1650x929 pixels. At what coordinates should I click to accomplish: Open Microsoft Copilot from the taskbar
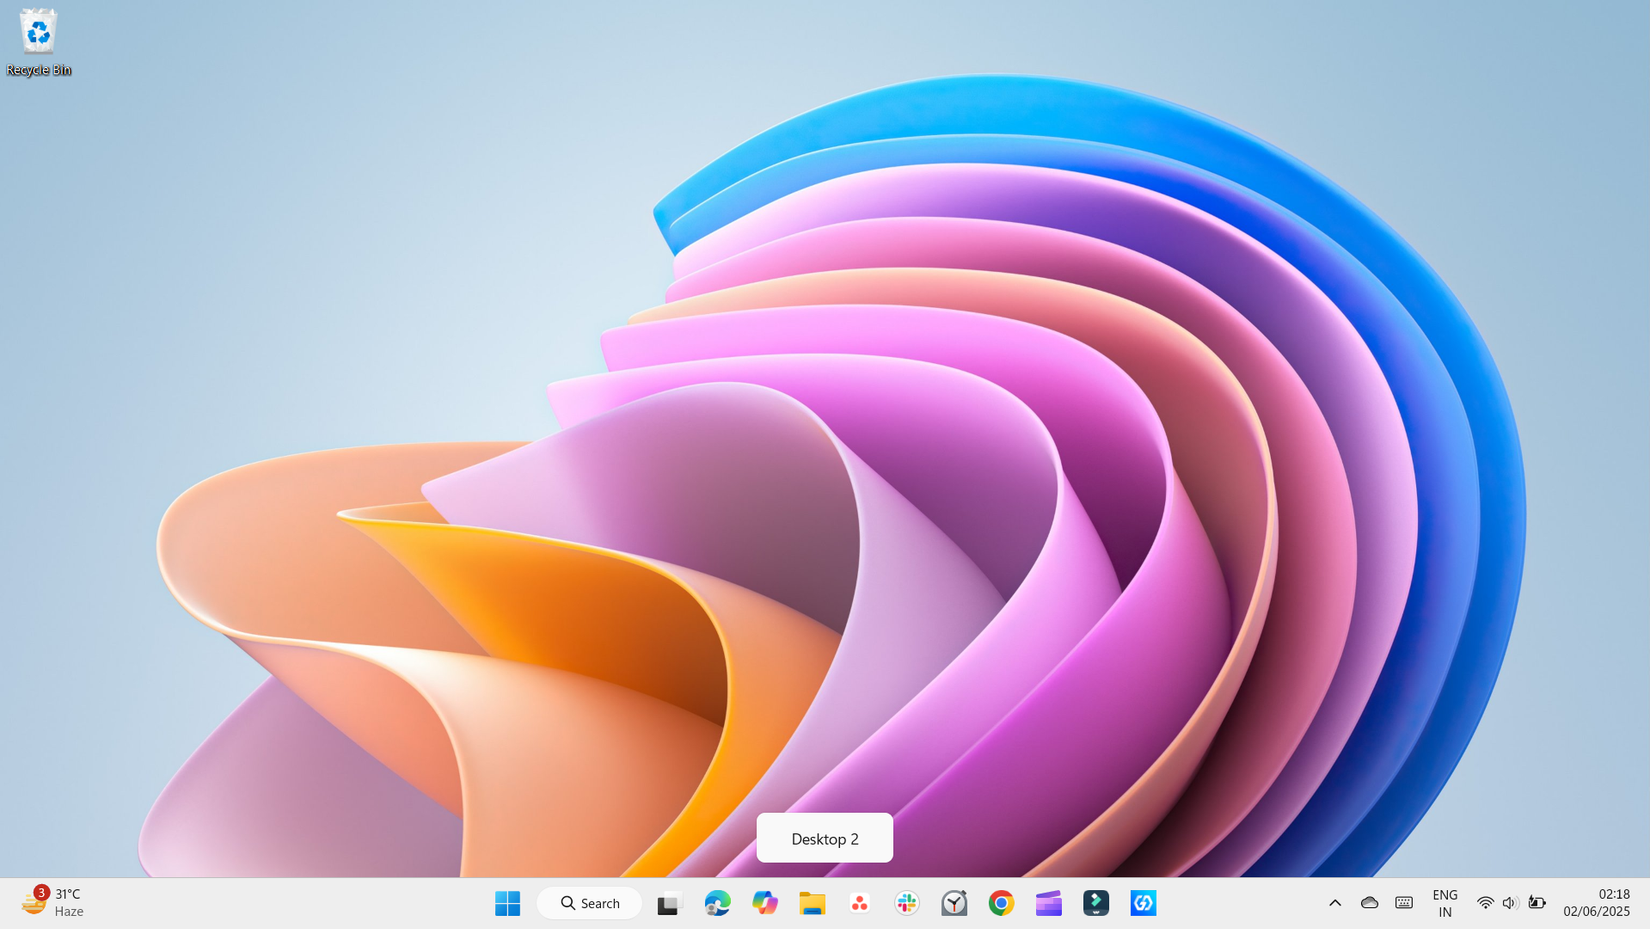[x=765, y=903]
